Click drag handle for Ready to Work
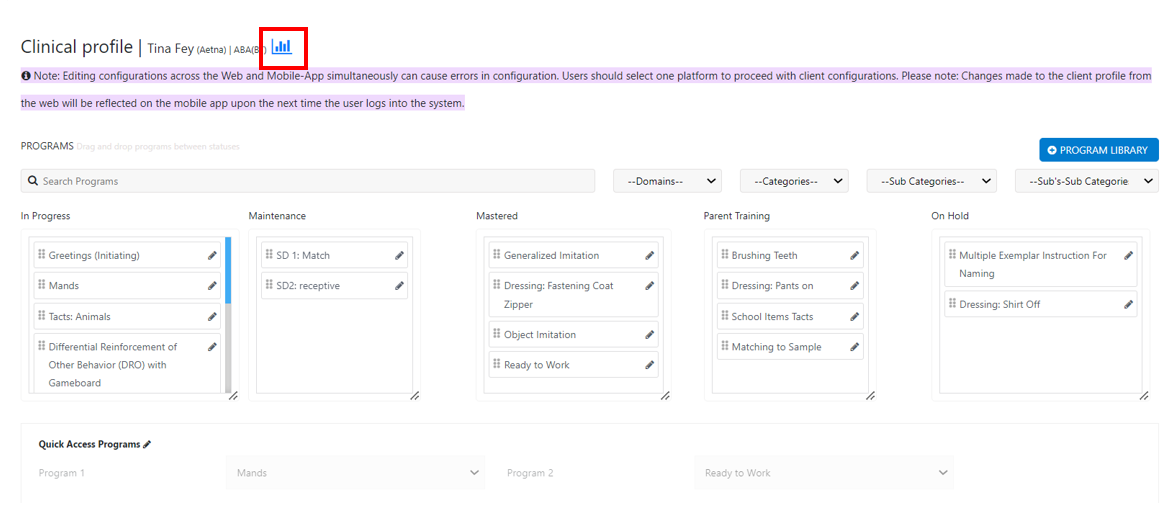The height and width of the screenshot is (509, 1167). pyautogui.click(x=496, y=364)
